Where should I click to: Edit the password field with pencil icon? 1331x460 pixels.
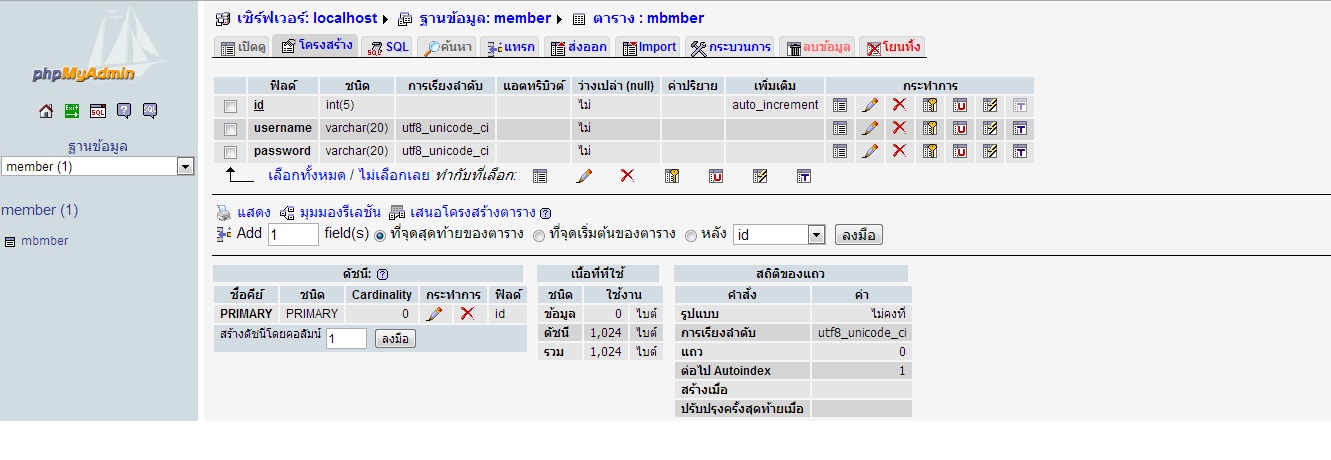(870, 151)
